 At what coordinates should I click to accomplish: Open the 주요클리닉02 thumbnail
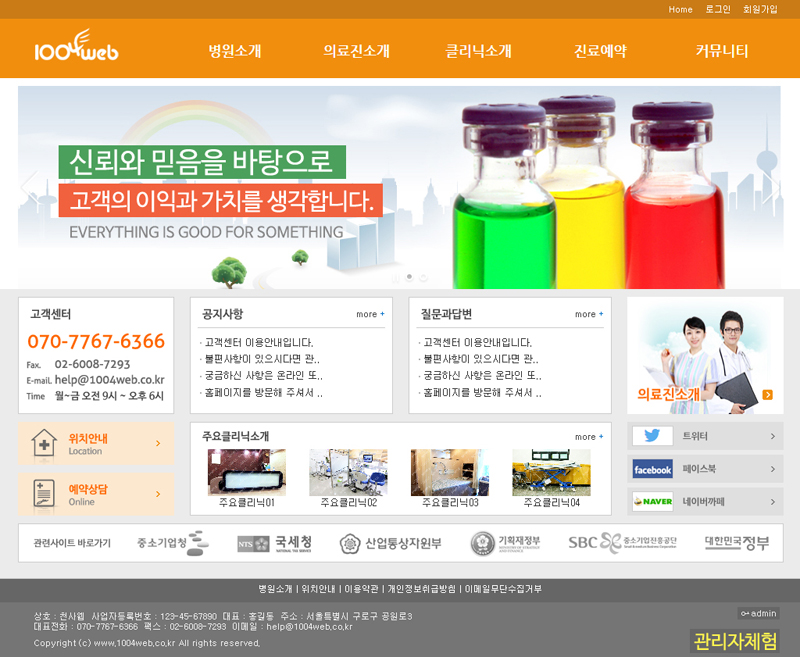coord(348,472)
